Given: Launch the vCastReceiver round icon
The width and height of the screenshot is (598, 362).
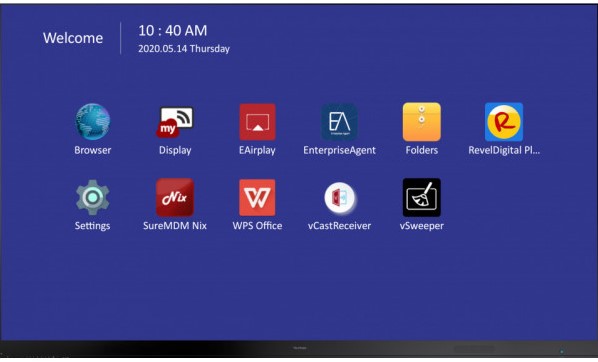Looking at the screenshot, I should 339,198.
